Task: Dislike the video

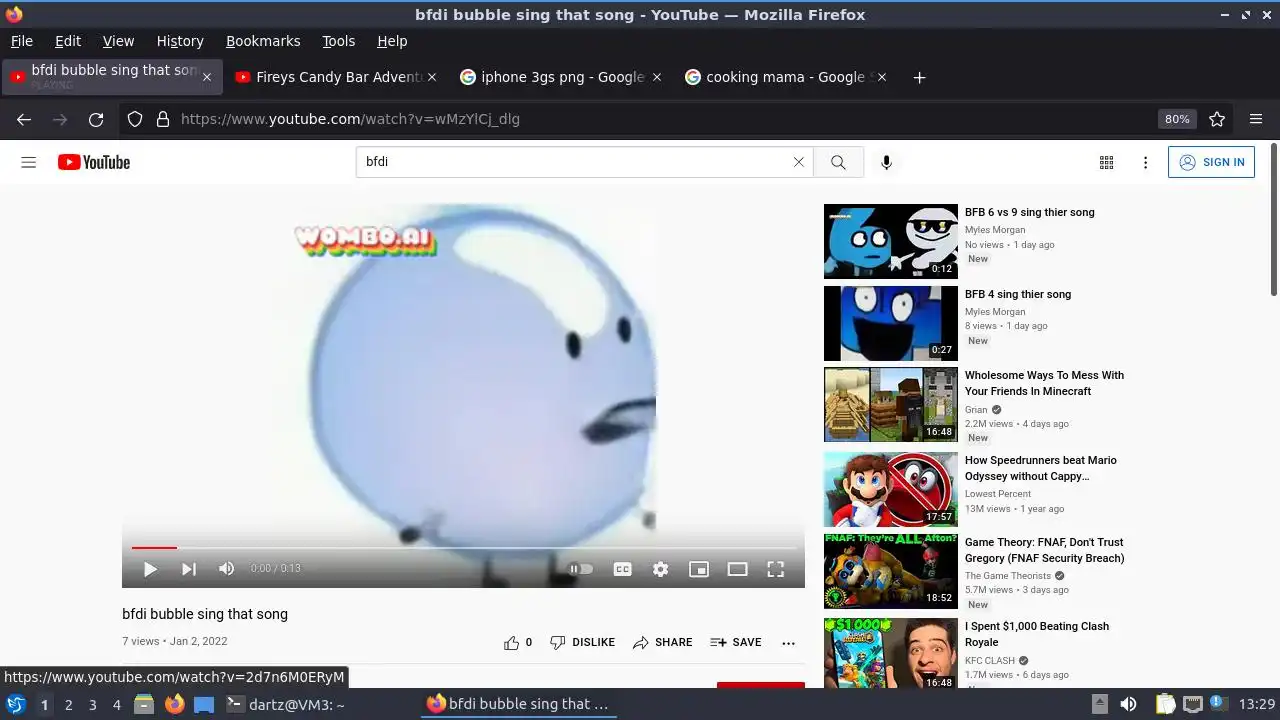Action: click(582, 642)
